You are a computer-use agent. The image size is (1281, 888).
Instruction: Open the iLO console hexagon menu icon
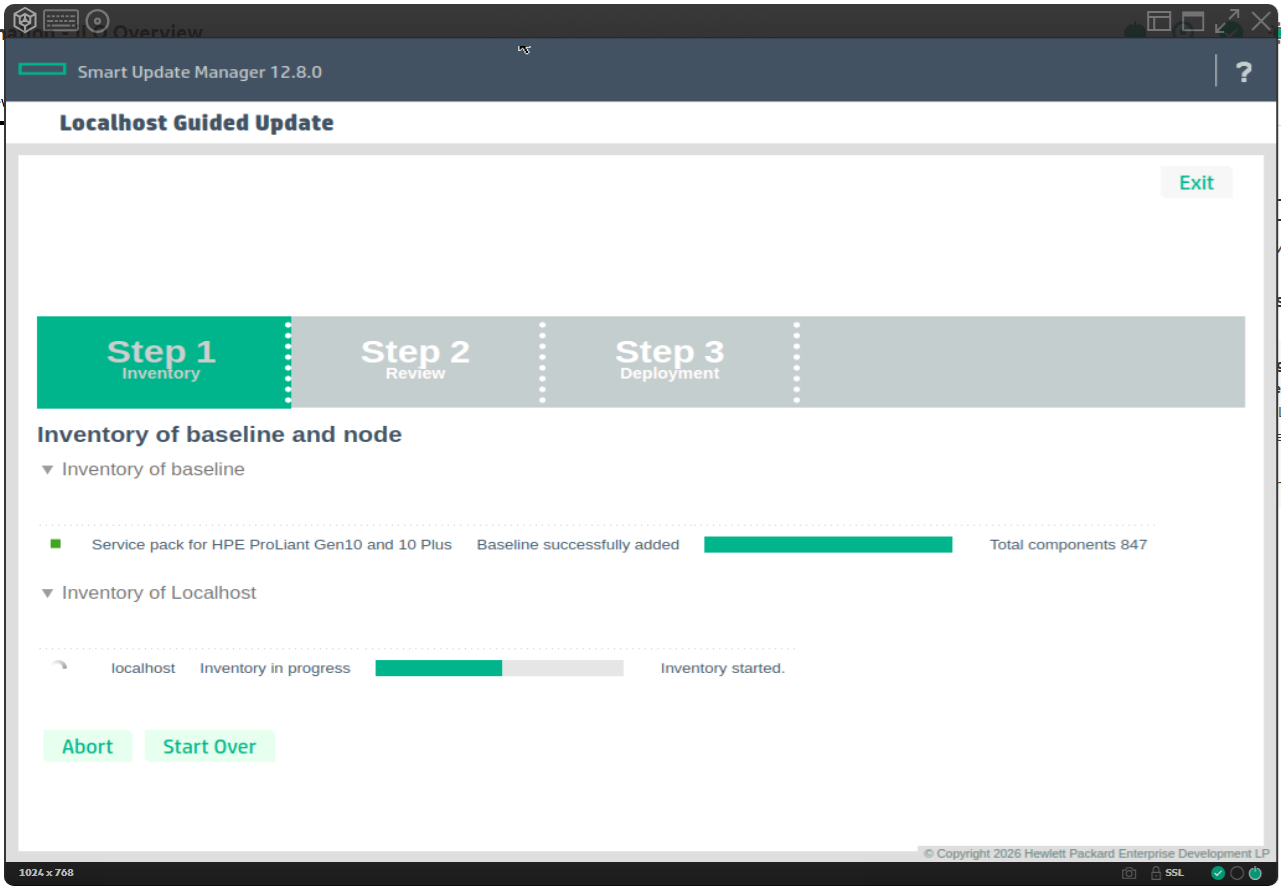25,20
